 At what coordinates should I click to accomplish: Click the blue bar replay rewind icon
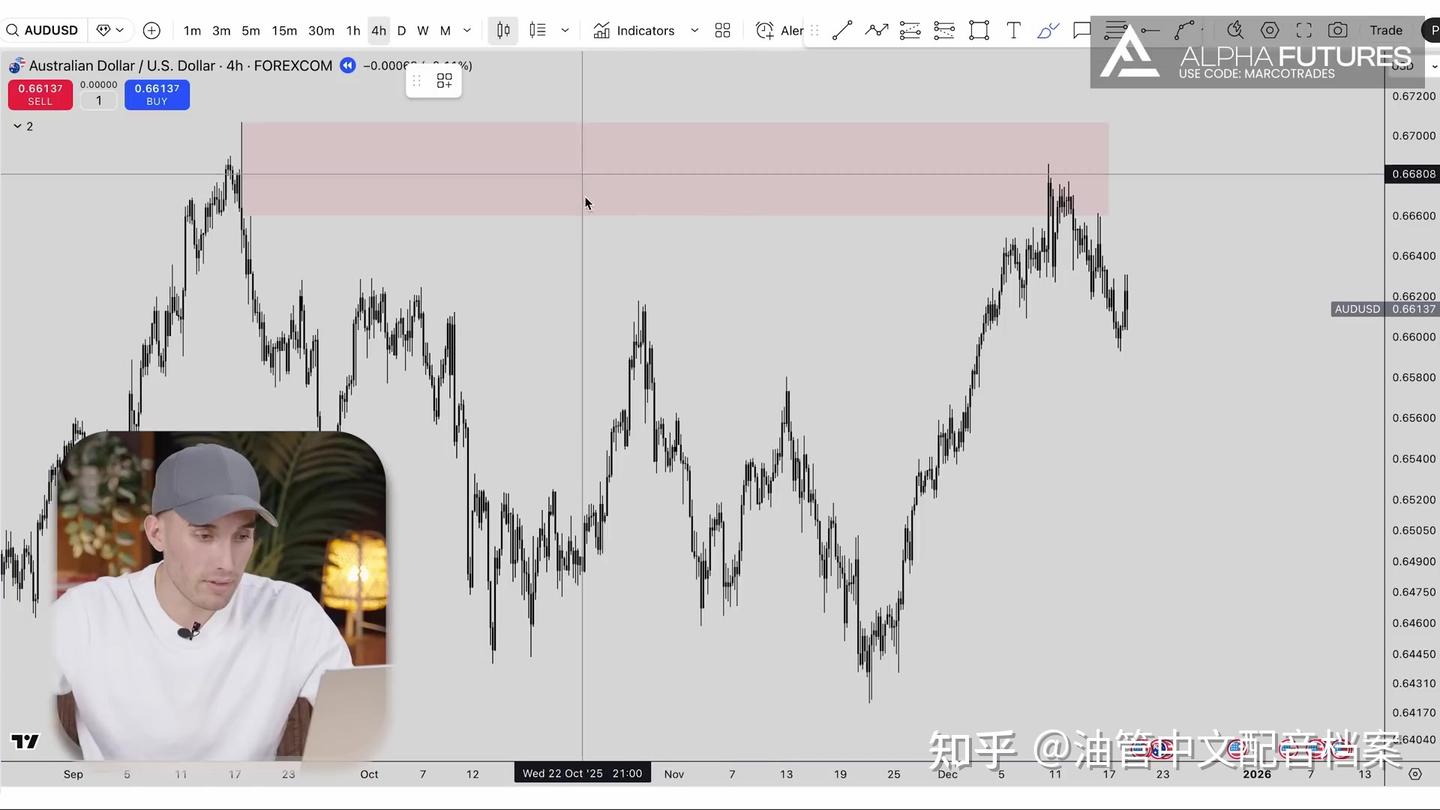347,66
